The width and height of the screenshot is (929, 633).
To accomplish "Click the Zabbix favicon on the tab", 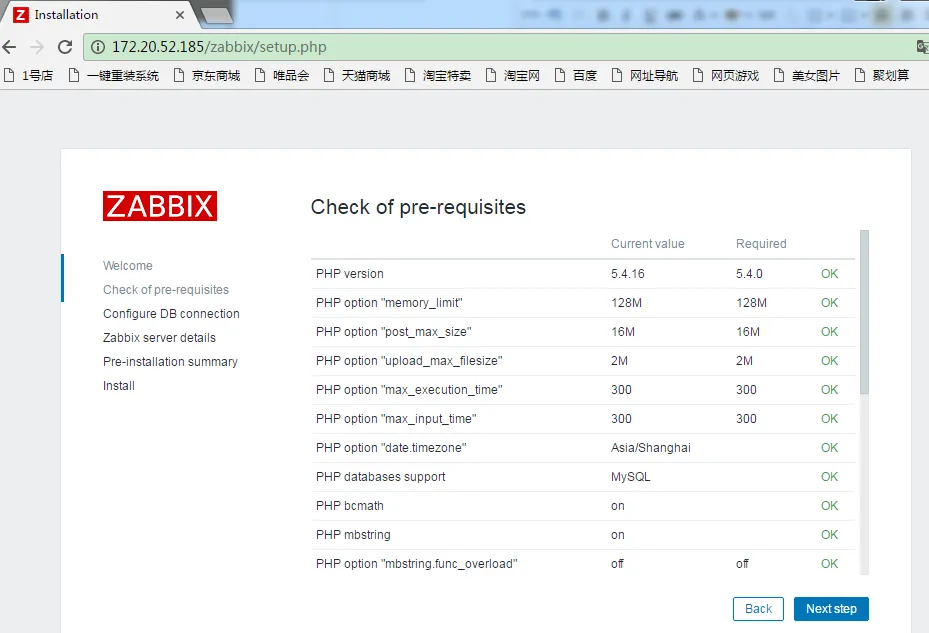I will click(x=21, y=15).
